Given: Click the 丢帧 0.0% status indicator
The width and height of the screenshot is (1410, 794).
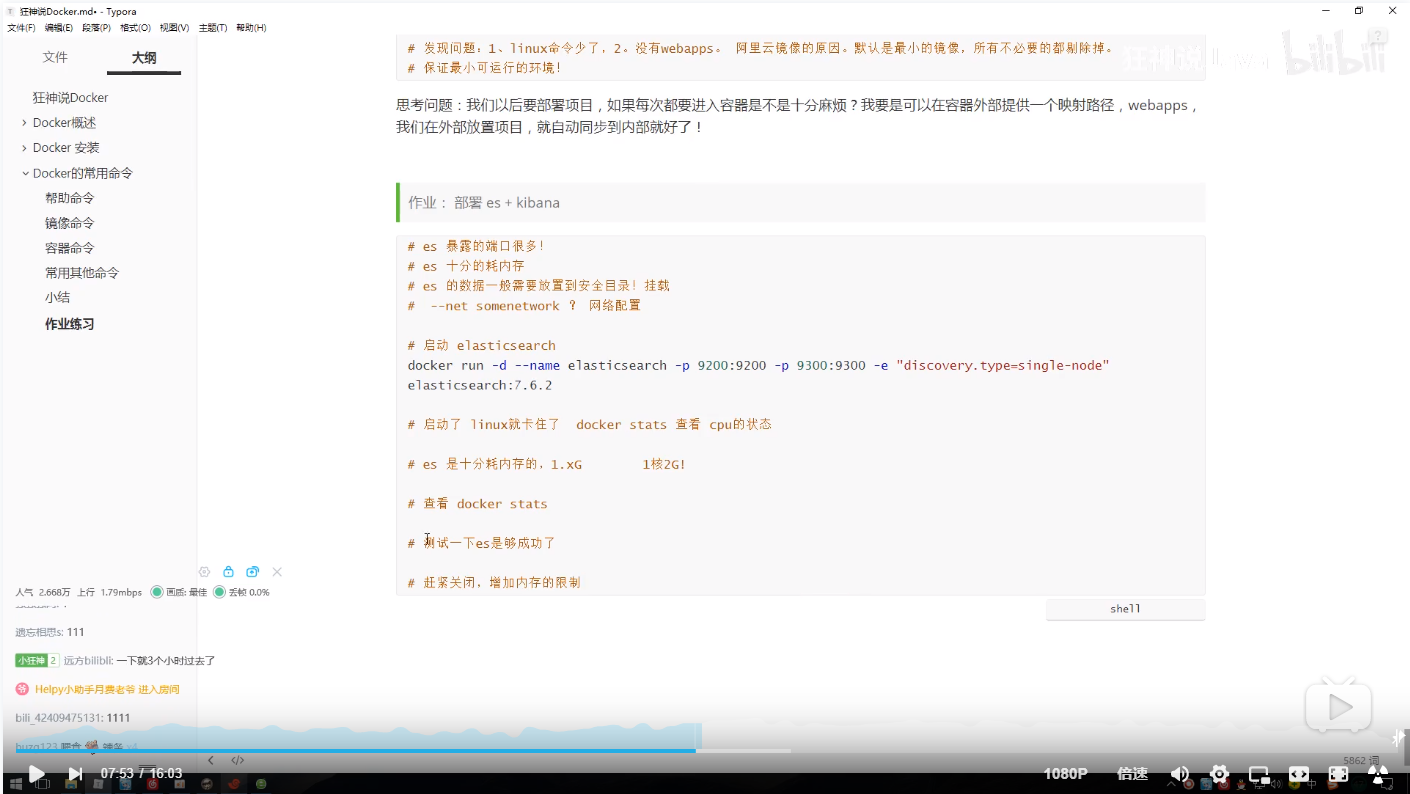Looking at the screenshot, I should coord(241,592).
